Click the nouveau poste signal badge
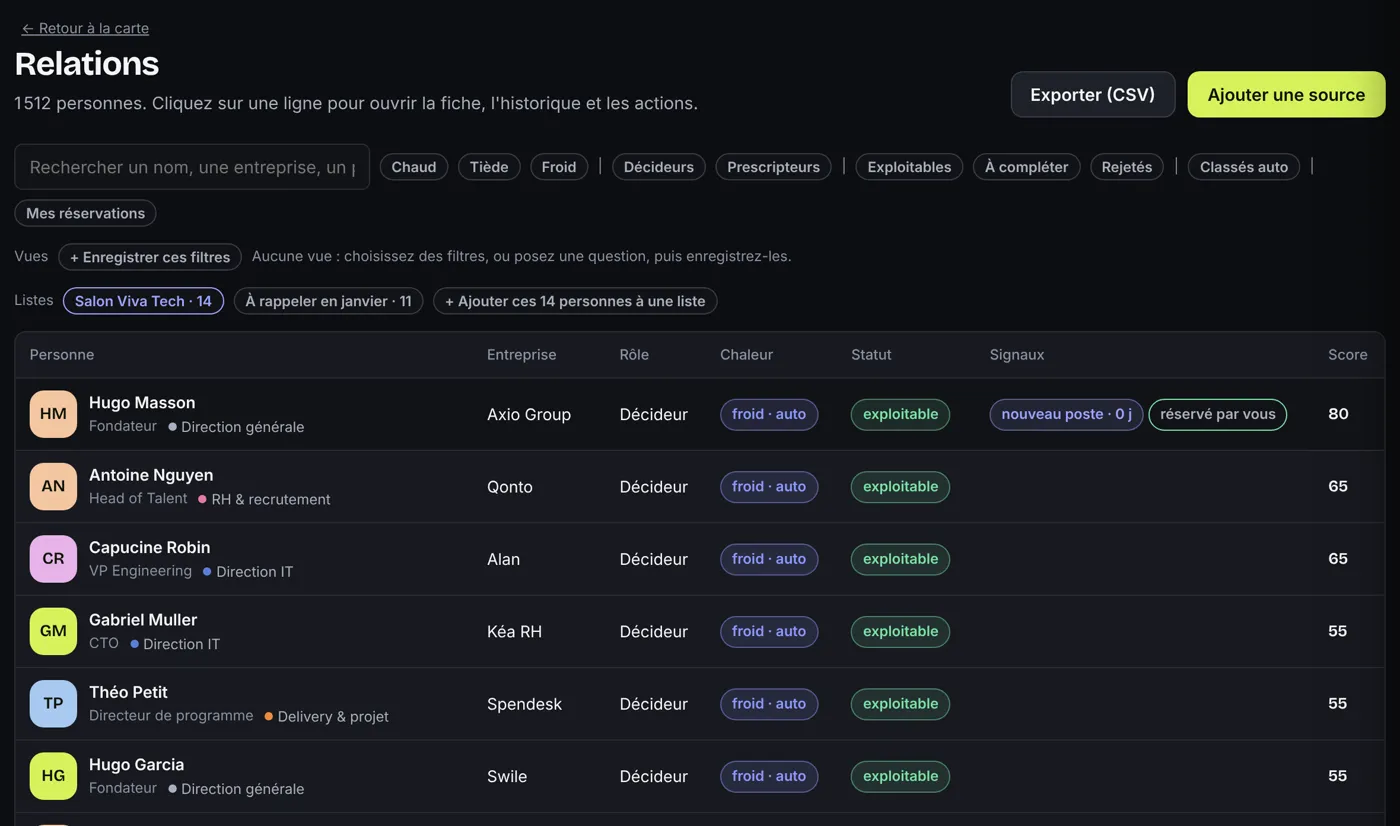 pyautogui.click(x=1066, y=414)
